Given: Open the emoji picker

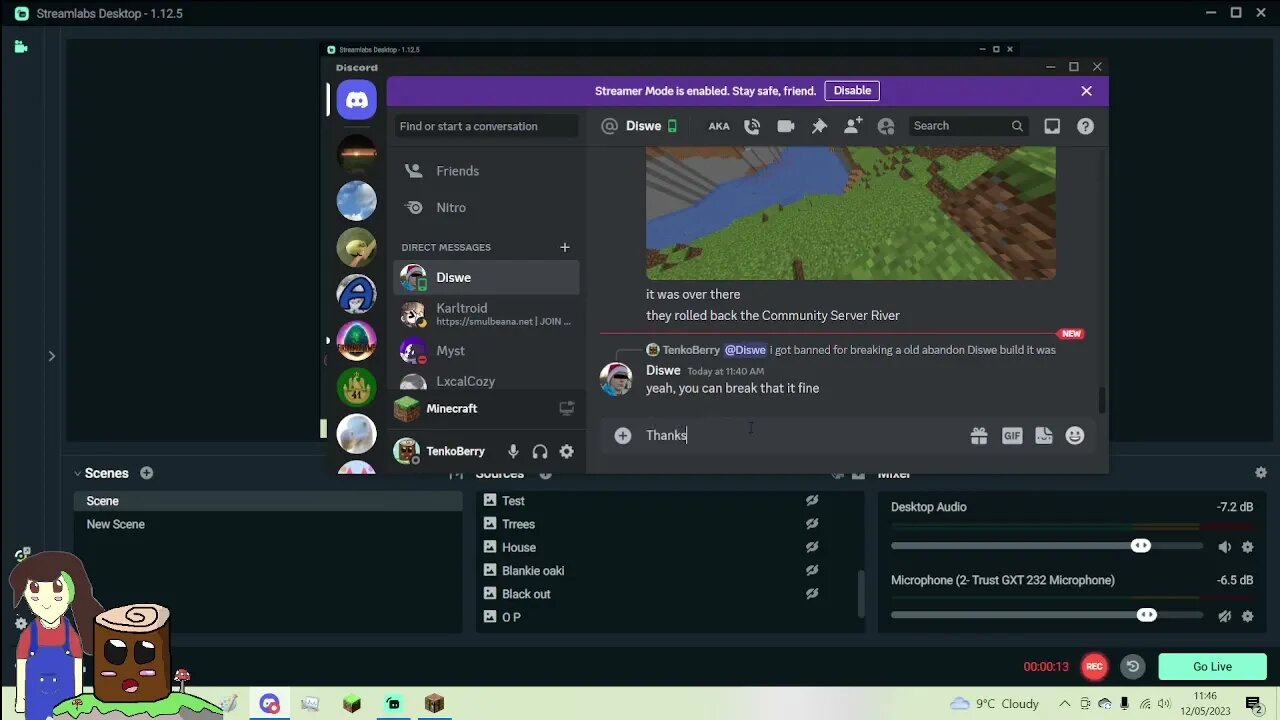Looking at the screenshot, I should 1075,435.
